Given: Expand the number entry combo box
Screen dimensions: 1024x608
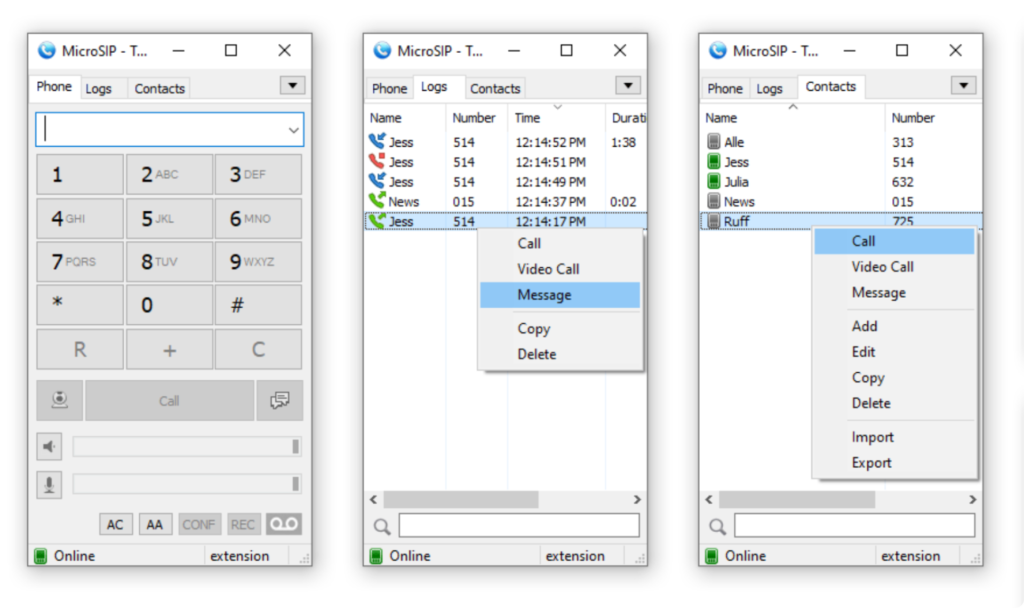Looking at the screenshot, I should [293, 130].
